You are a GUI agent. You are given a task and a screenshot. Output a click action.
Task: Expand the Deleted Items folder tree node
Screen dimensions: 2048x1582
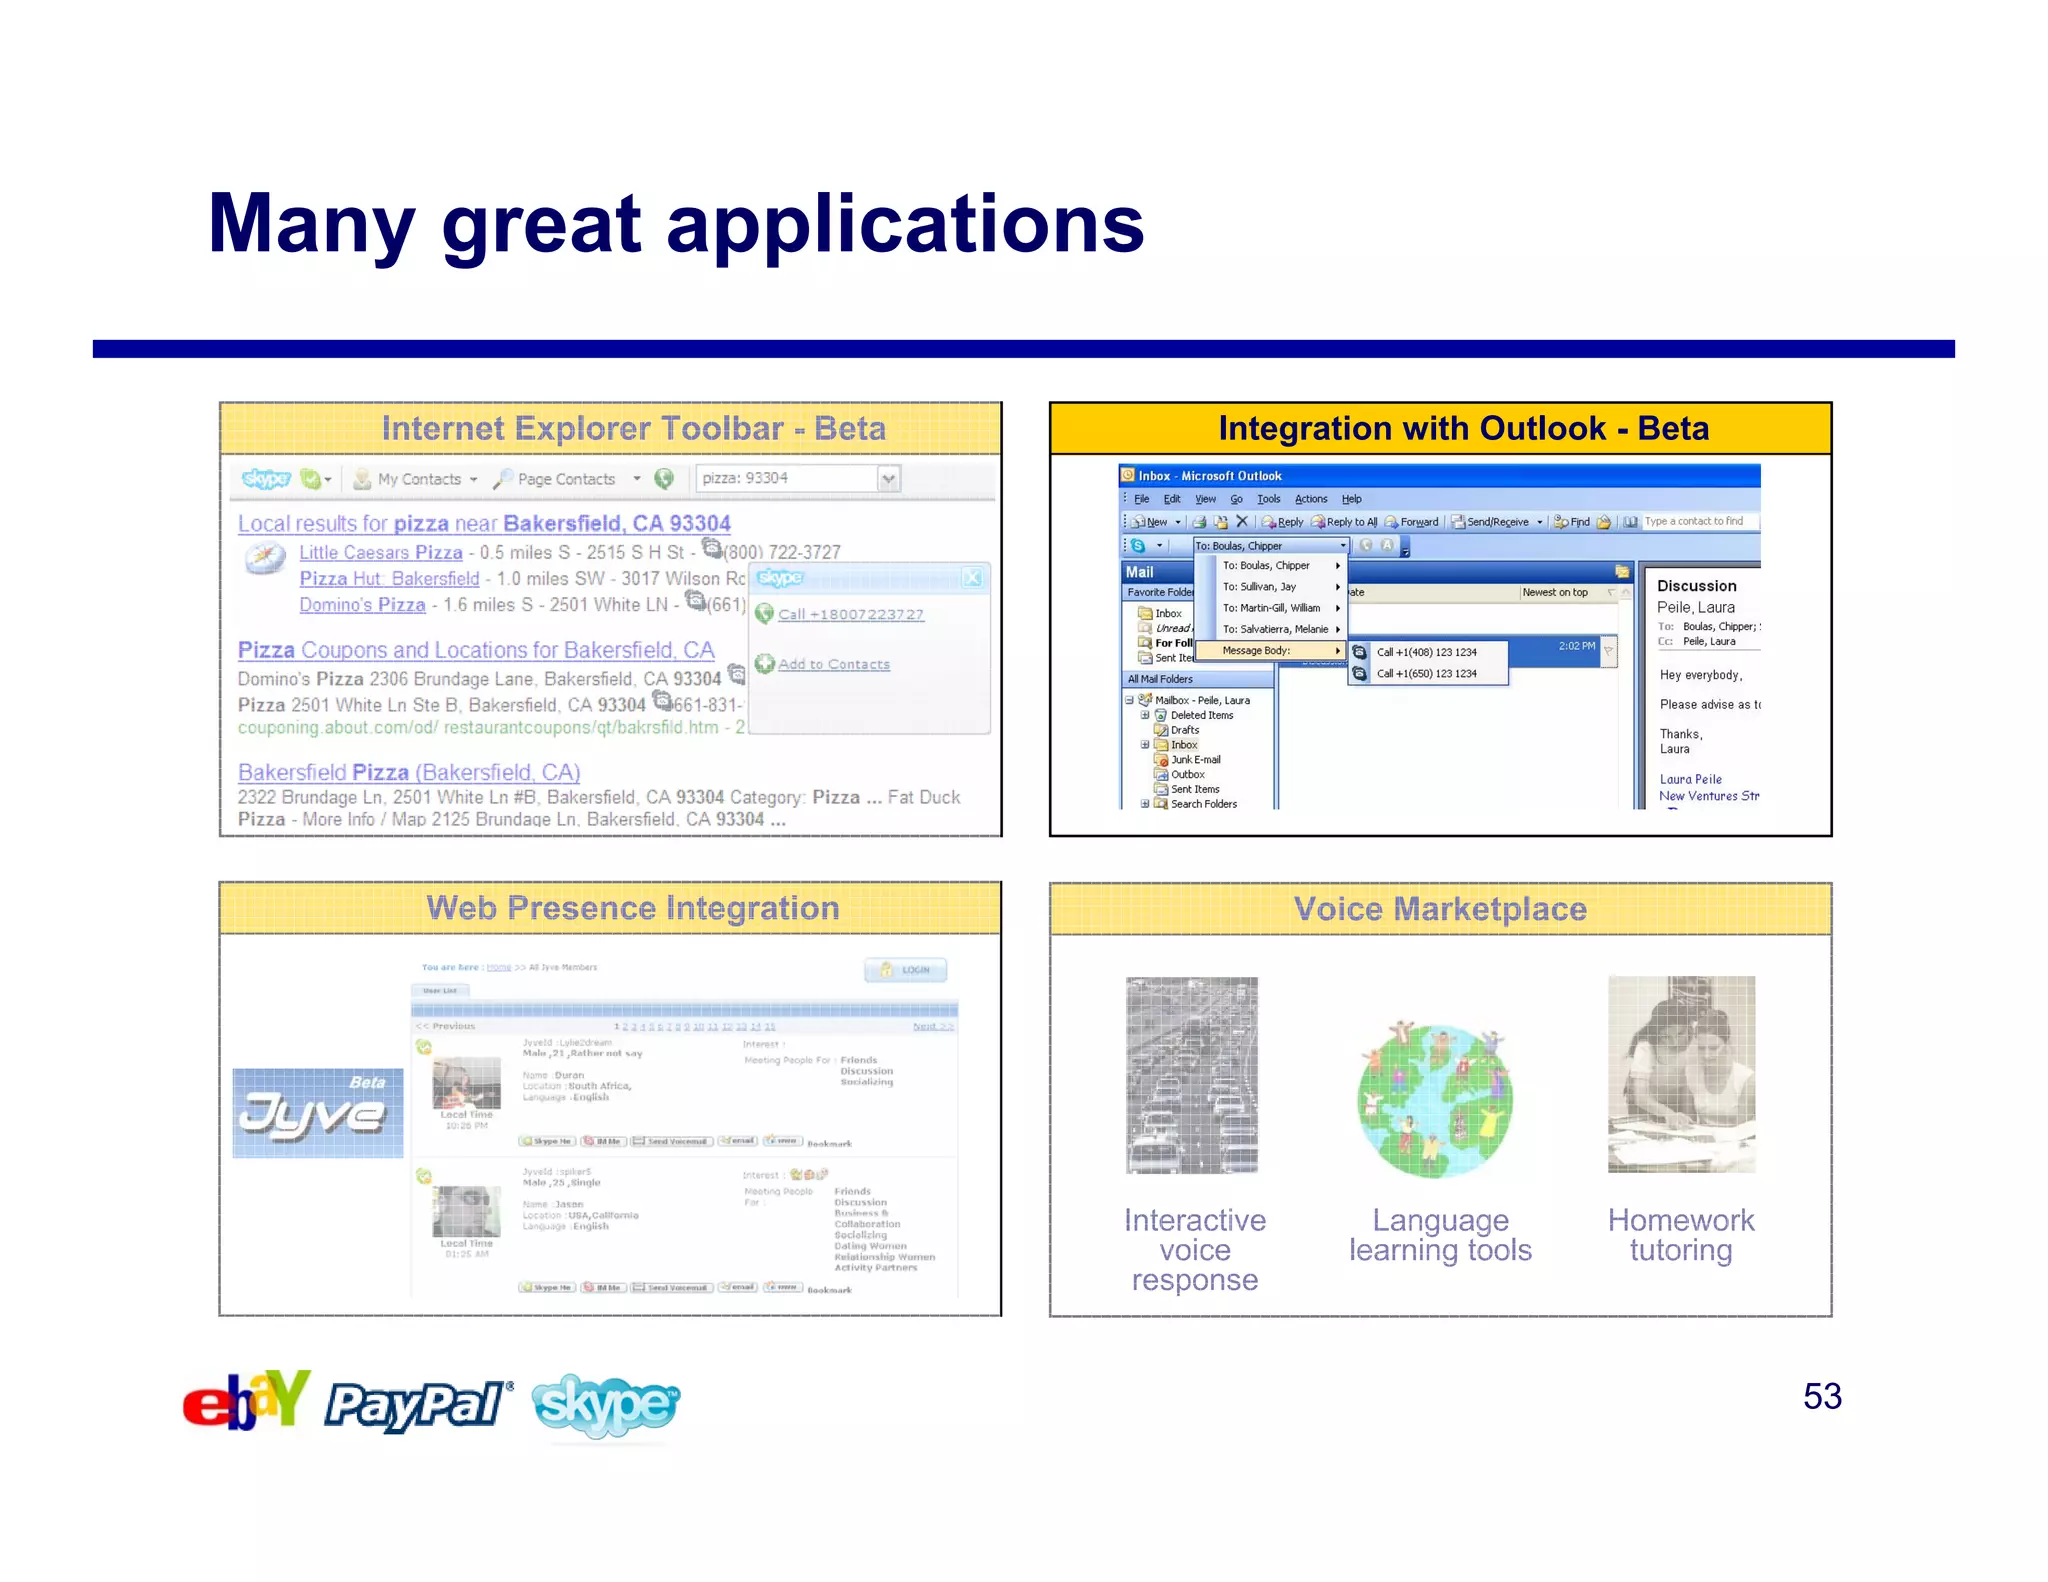pyautogui.click(x=1145, y=715)
